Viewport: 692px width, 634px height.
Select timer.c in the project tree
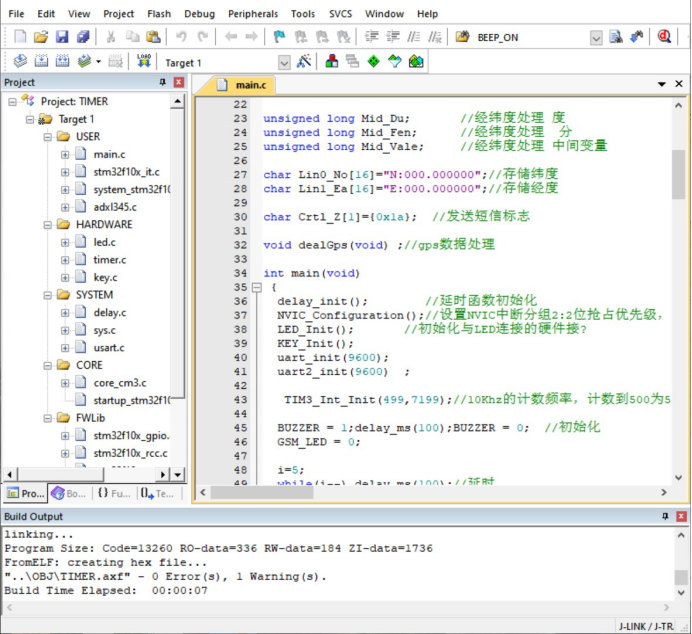pos(109,260)
